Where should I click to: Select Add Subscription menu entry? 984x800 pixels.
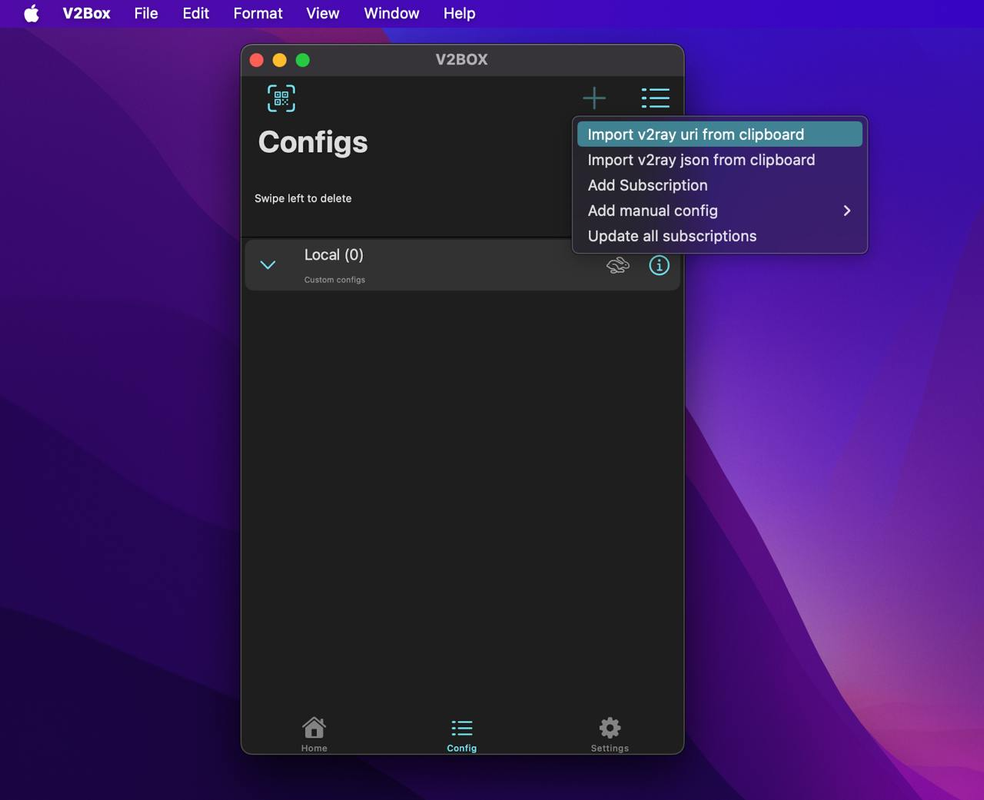tap(719, 185)
